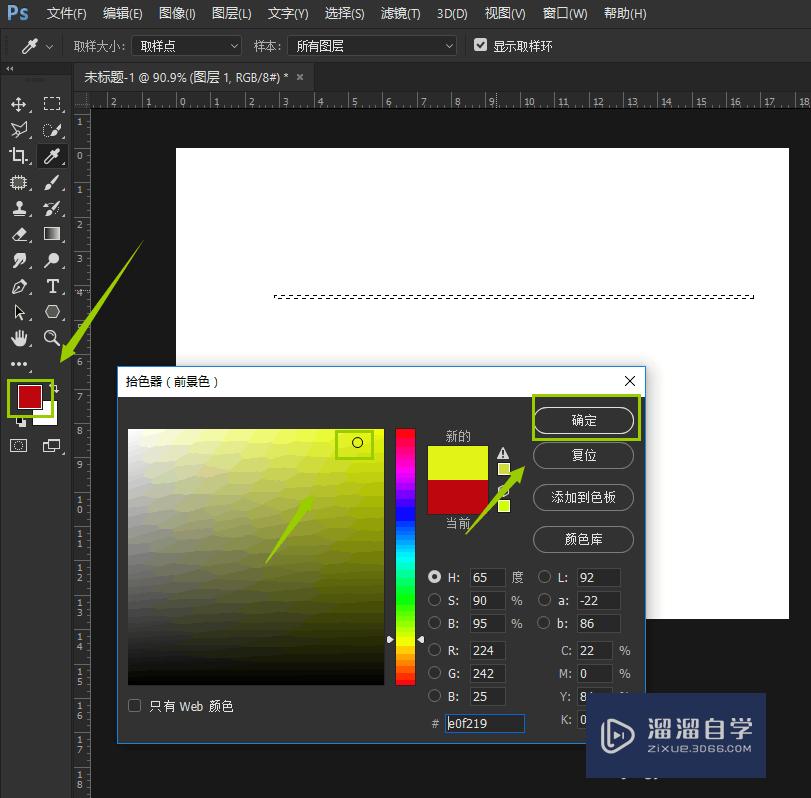The image size is (811, 798).
Task: Open the 样本 所有图层 dropdown
Action: pos(372,46)
